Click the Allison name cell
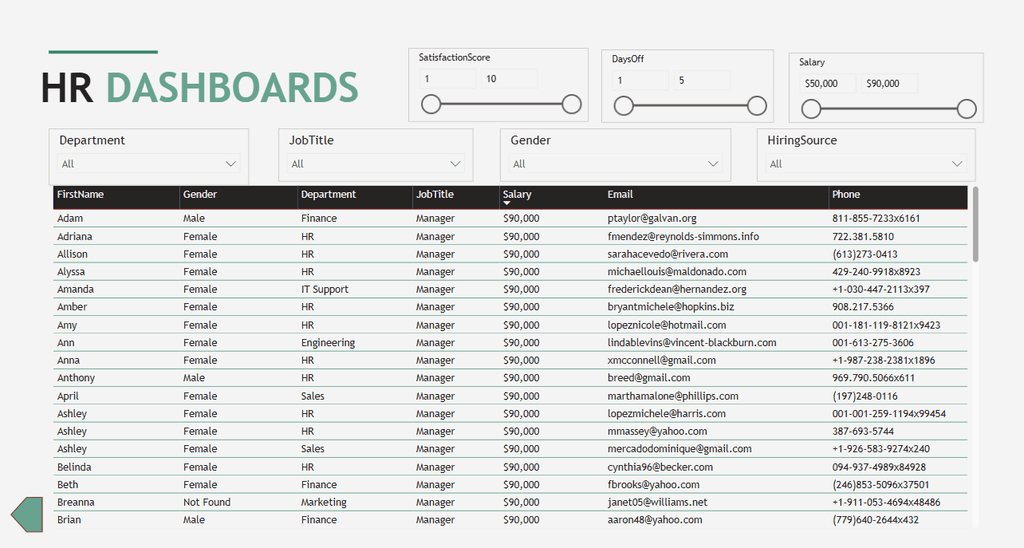Image resolution: width=1024 pixels, height=548 pixels. coord(72,254)
